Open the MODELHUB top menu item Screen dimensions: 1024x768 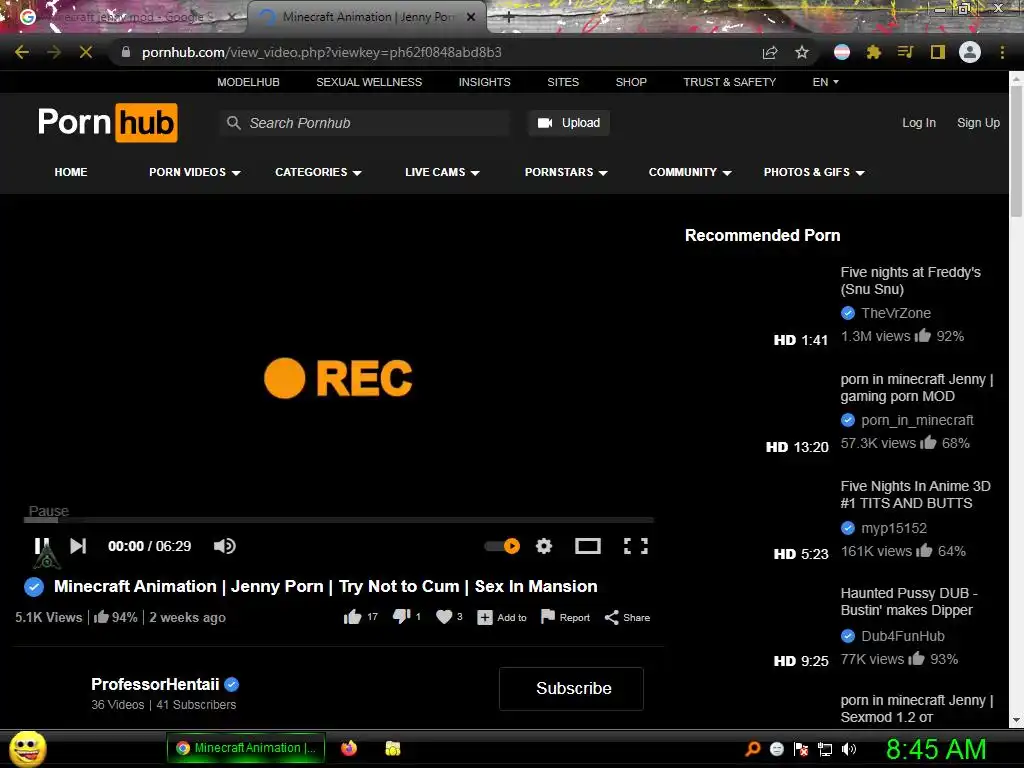click(x=248, y=82)
